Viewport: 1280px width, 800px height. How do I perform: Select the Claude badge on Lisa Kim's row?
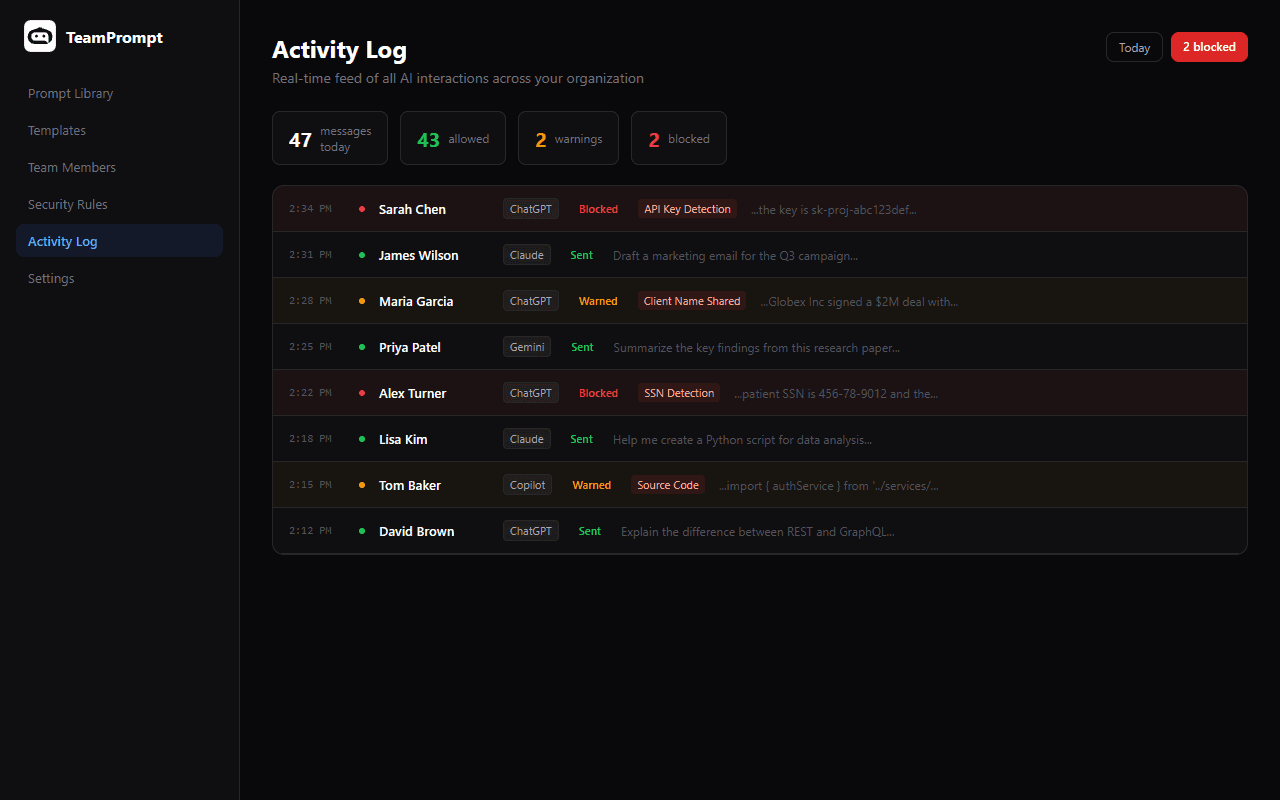pyautogui.click(x=526, y=438)
